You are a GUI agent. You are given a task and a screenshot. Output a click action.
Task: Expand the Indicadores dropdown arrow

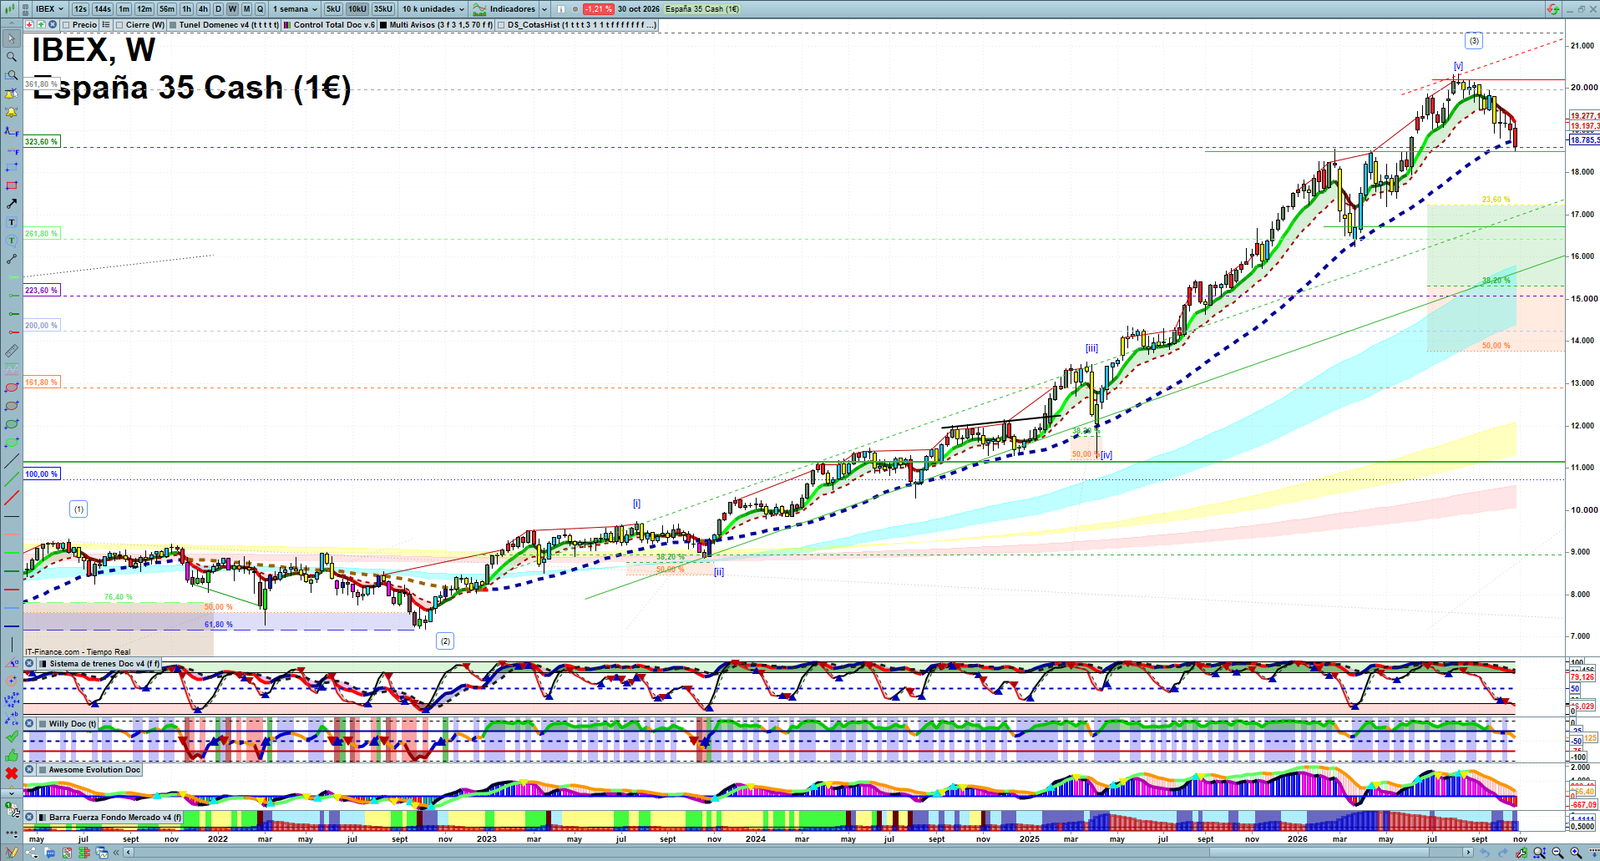click(544, 9)
